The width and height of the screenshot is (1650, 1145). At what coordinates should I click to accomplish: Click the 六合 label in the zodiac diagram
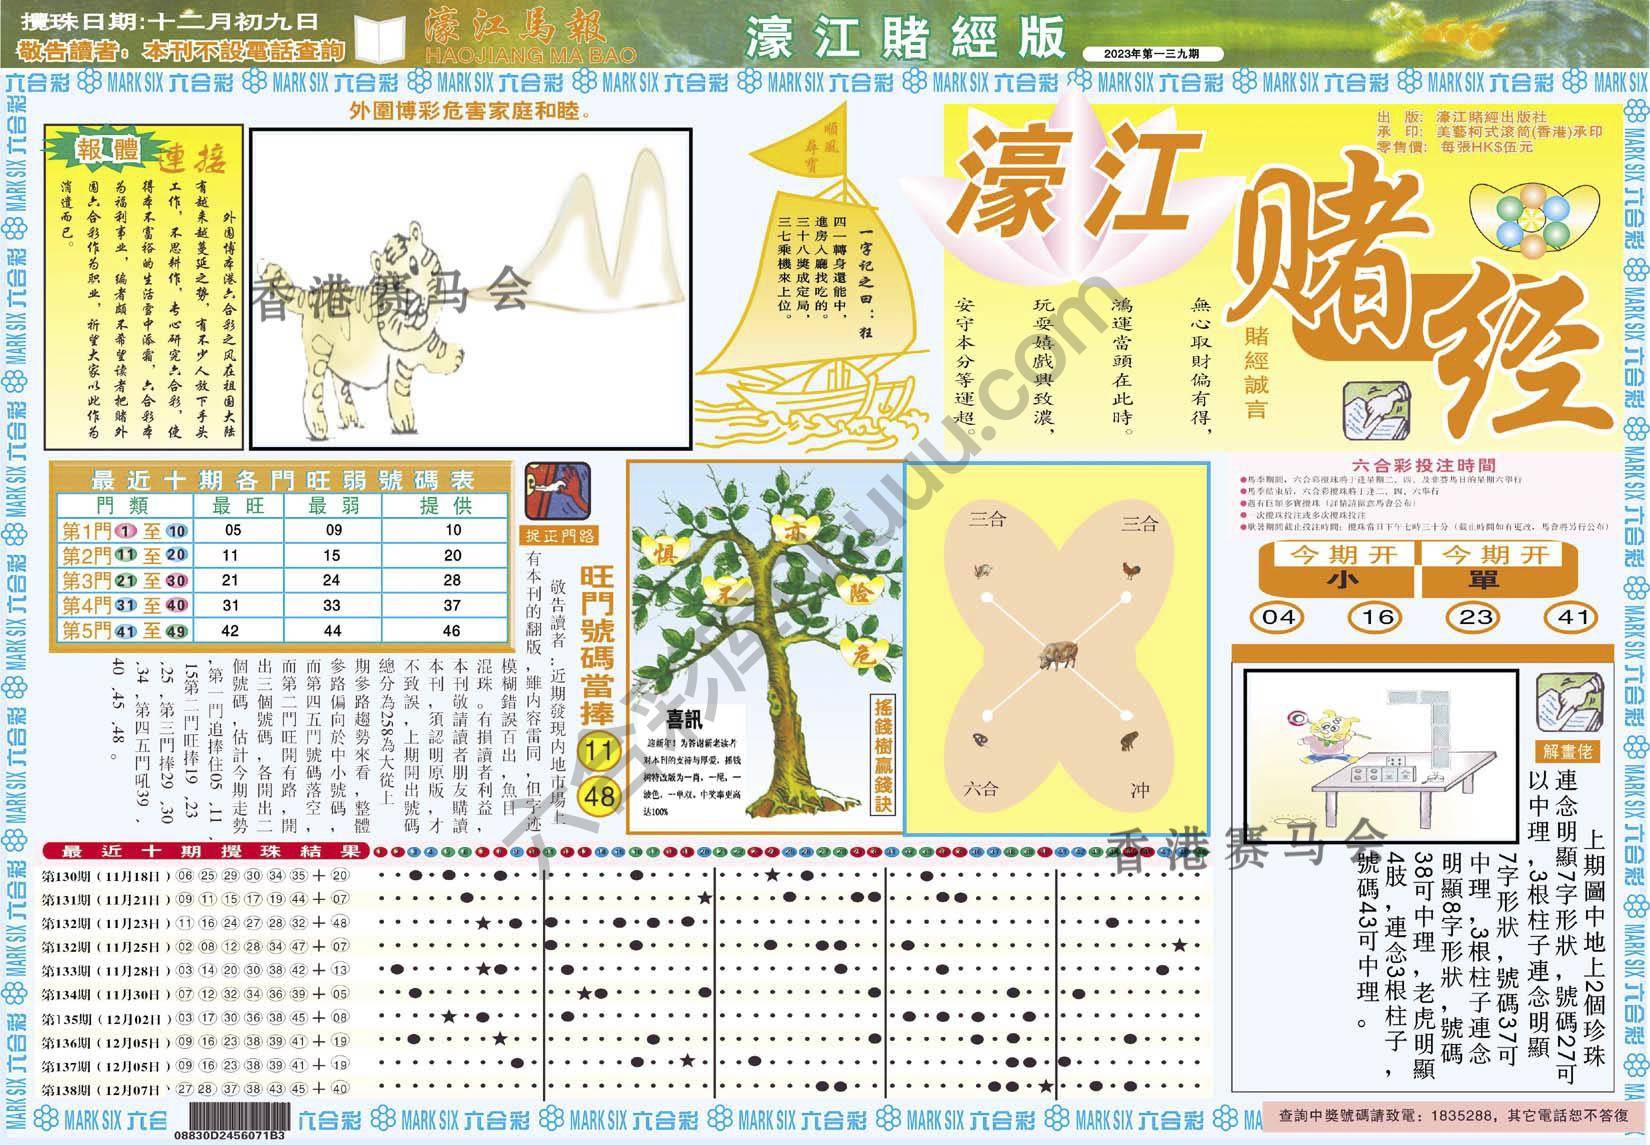point(982,789)
